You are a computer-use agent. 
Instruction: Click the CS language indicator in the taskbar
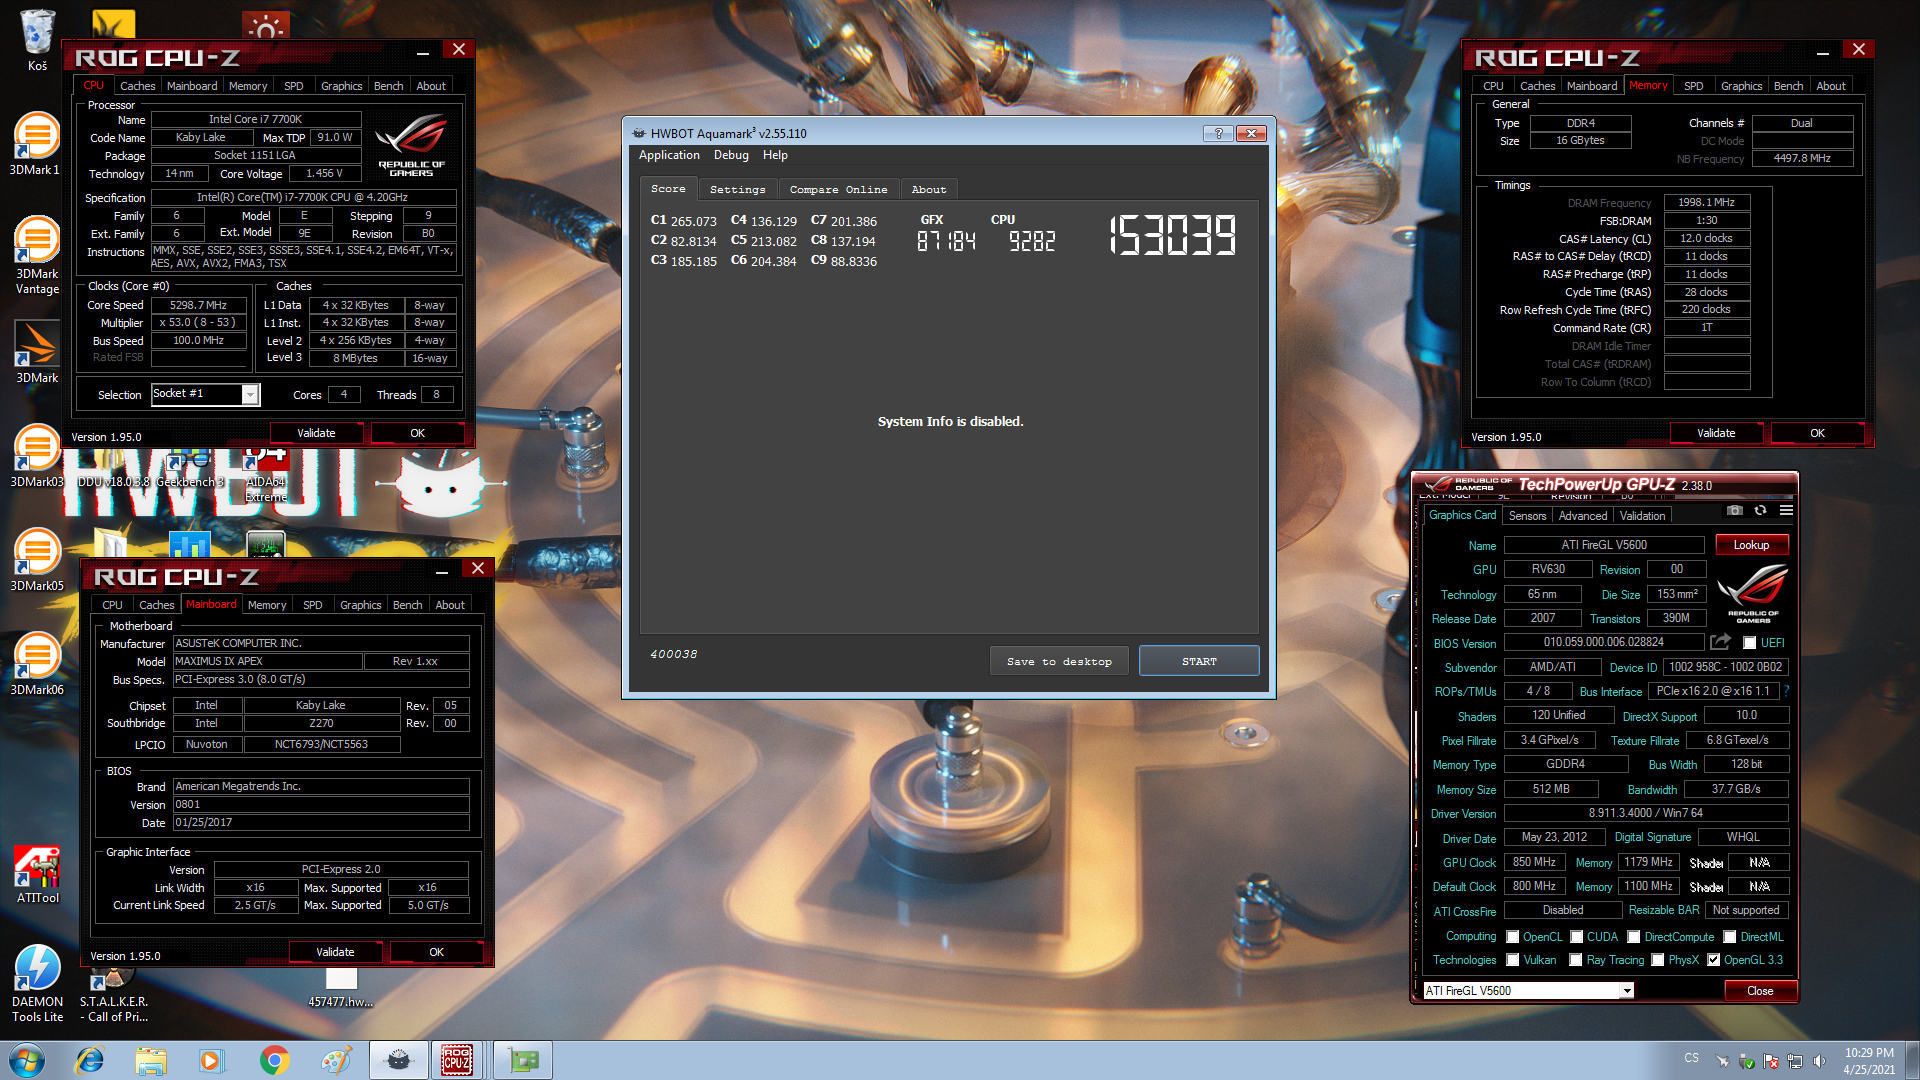click(1691, 1057)
